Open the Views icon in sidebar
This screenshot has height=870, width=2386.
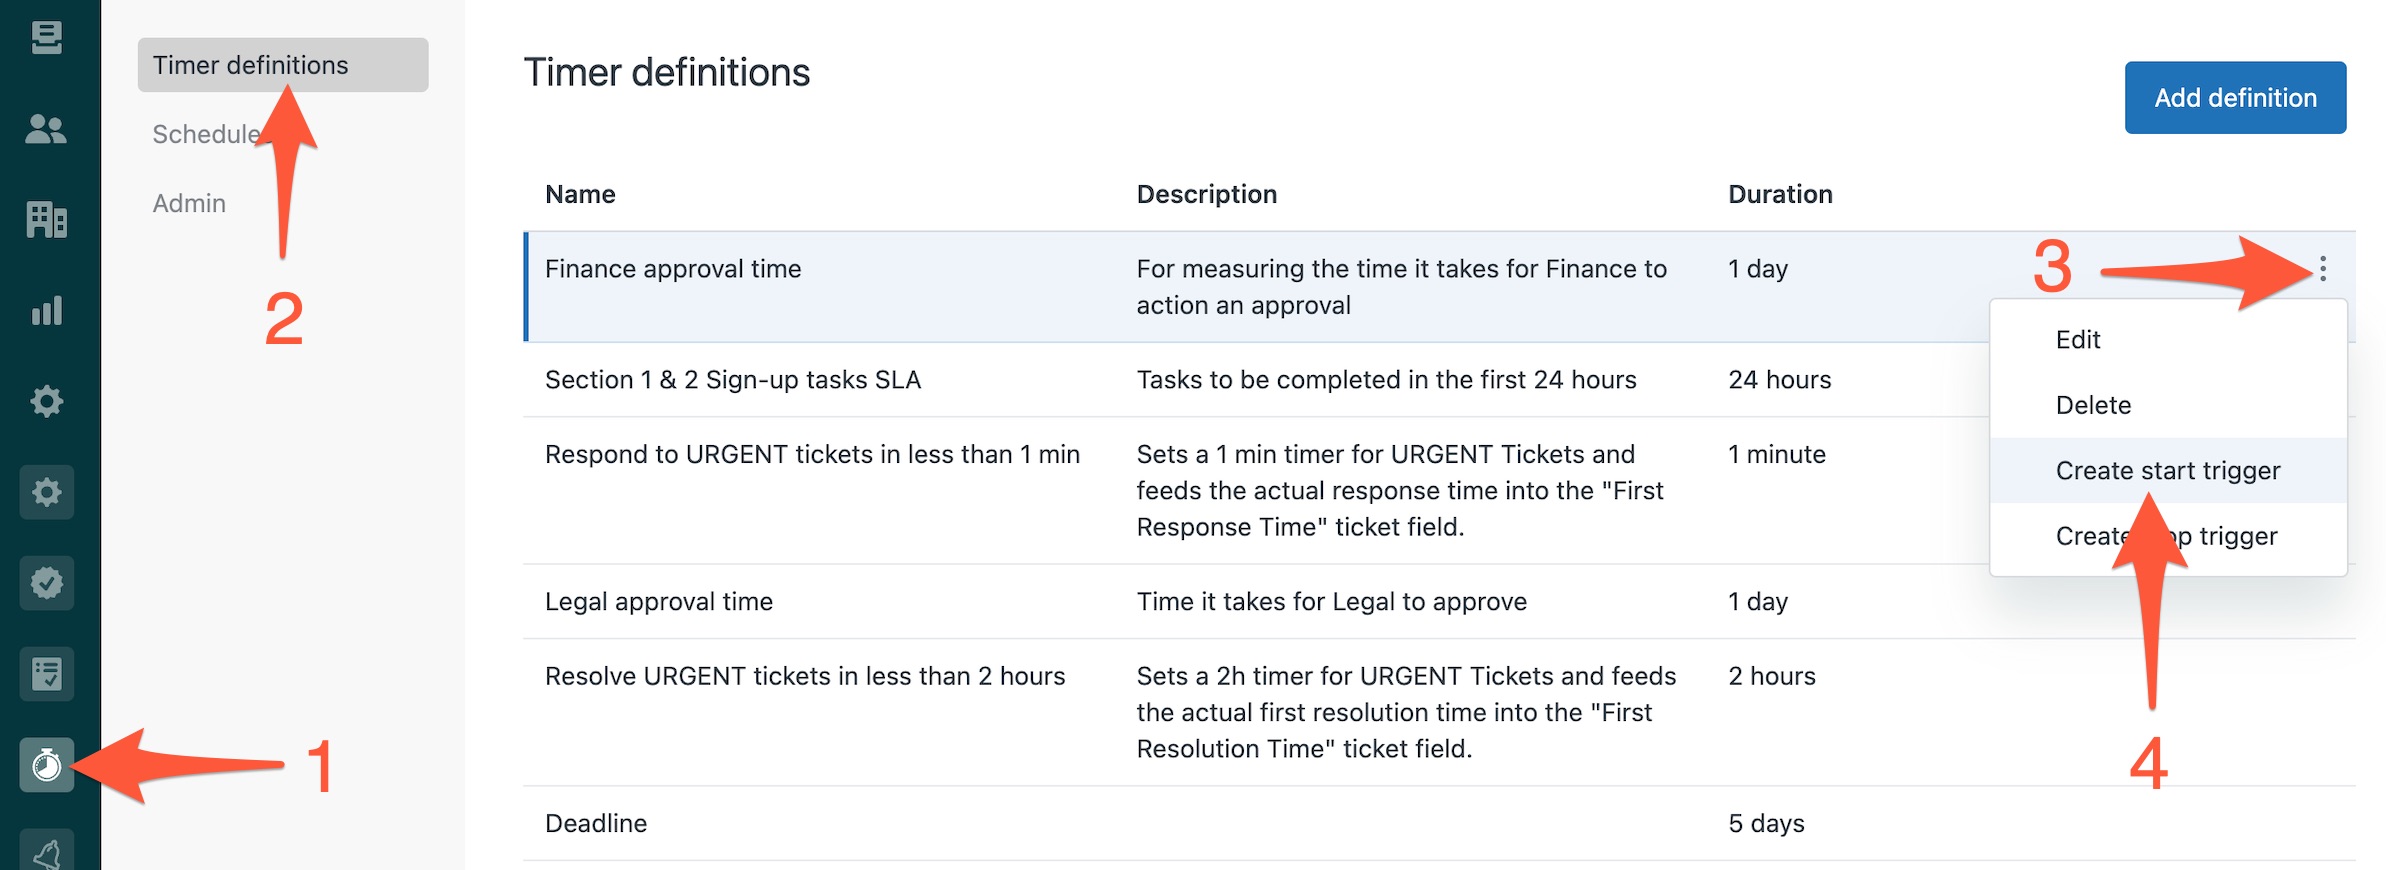(46, 38)
